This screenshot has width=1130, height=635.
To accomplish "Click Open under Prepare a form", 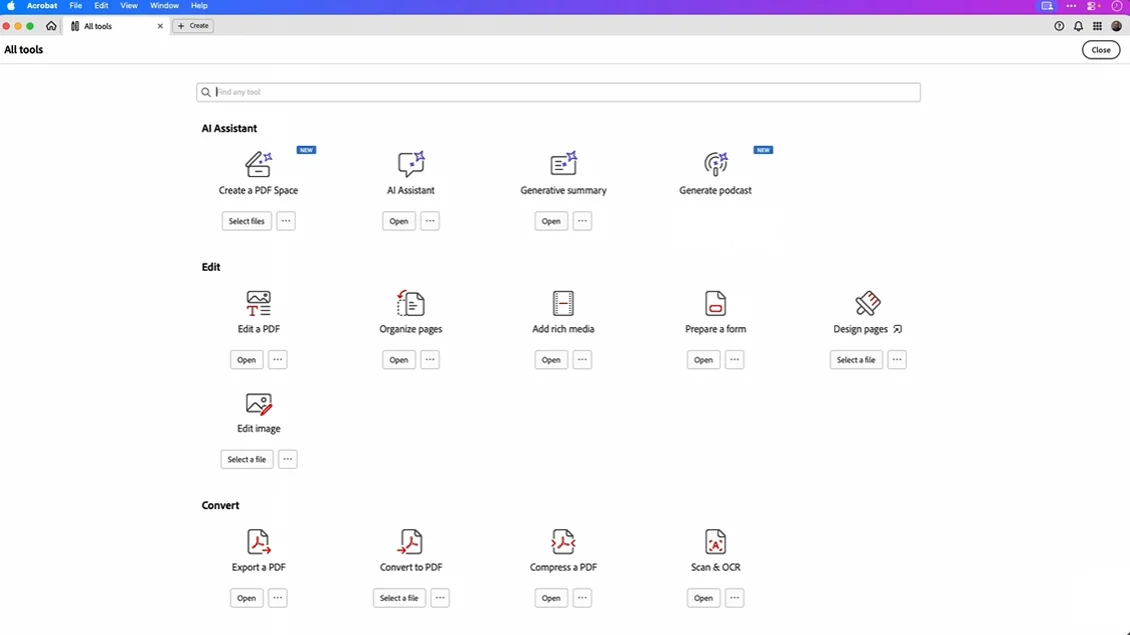I will pyautogui.click(x=703, y=360).
